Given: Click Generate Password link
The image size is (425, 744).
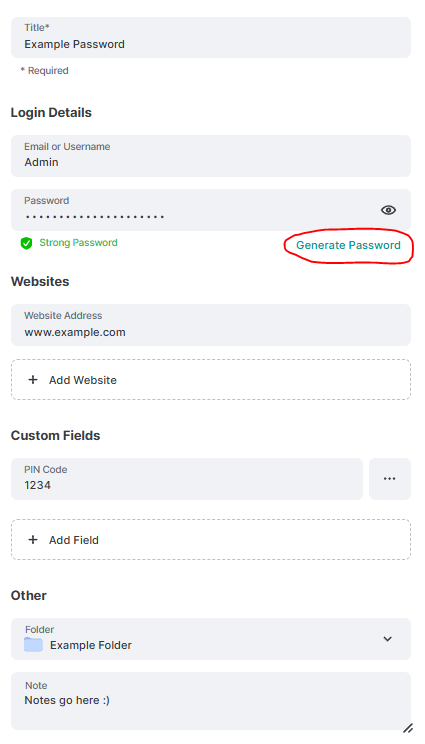Looking at the screenshot, I should [348, 245].
